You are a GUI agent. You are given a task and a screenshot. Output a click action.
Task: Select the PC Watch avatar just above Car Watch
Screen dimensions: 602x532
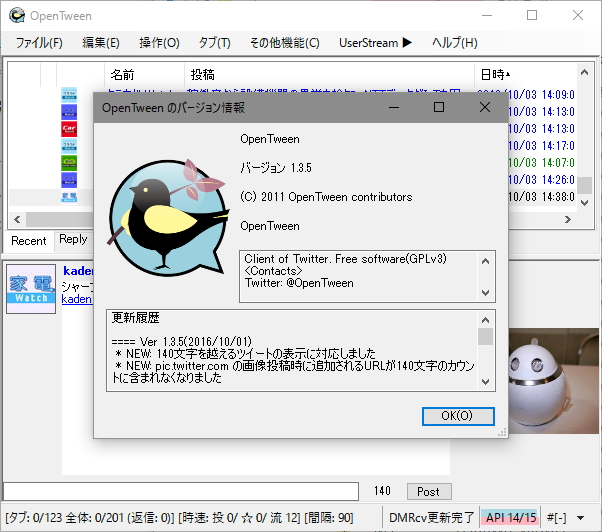click(x=69, y=112)
